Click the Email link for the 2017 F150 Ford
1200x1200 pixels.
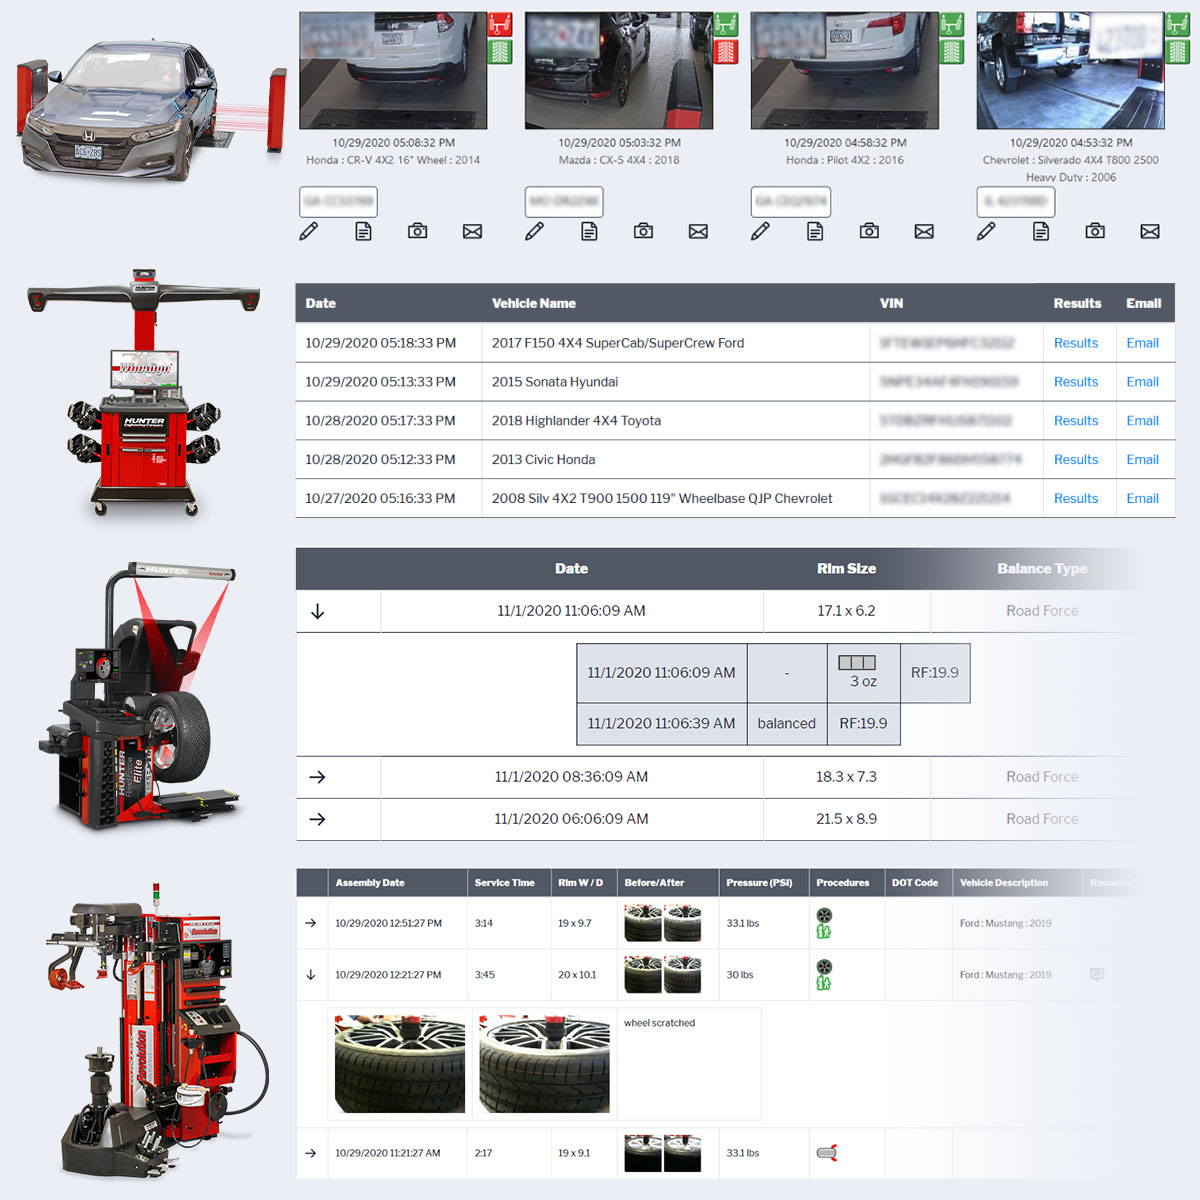point(1143,343)
